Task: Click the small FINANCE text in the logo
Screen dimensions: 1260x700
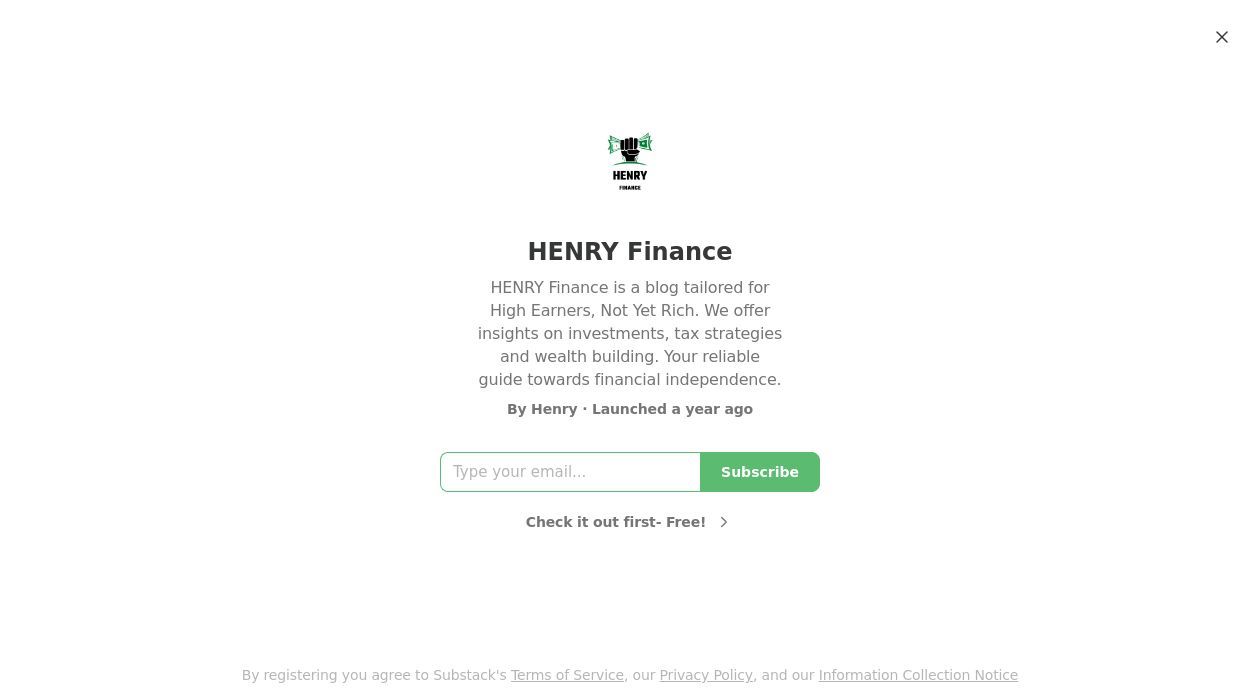Action: (630, 188)
